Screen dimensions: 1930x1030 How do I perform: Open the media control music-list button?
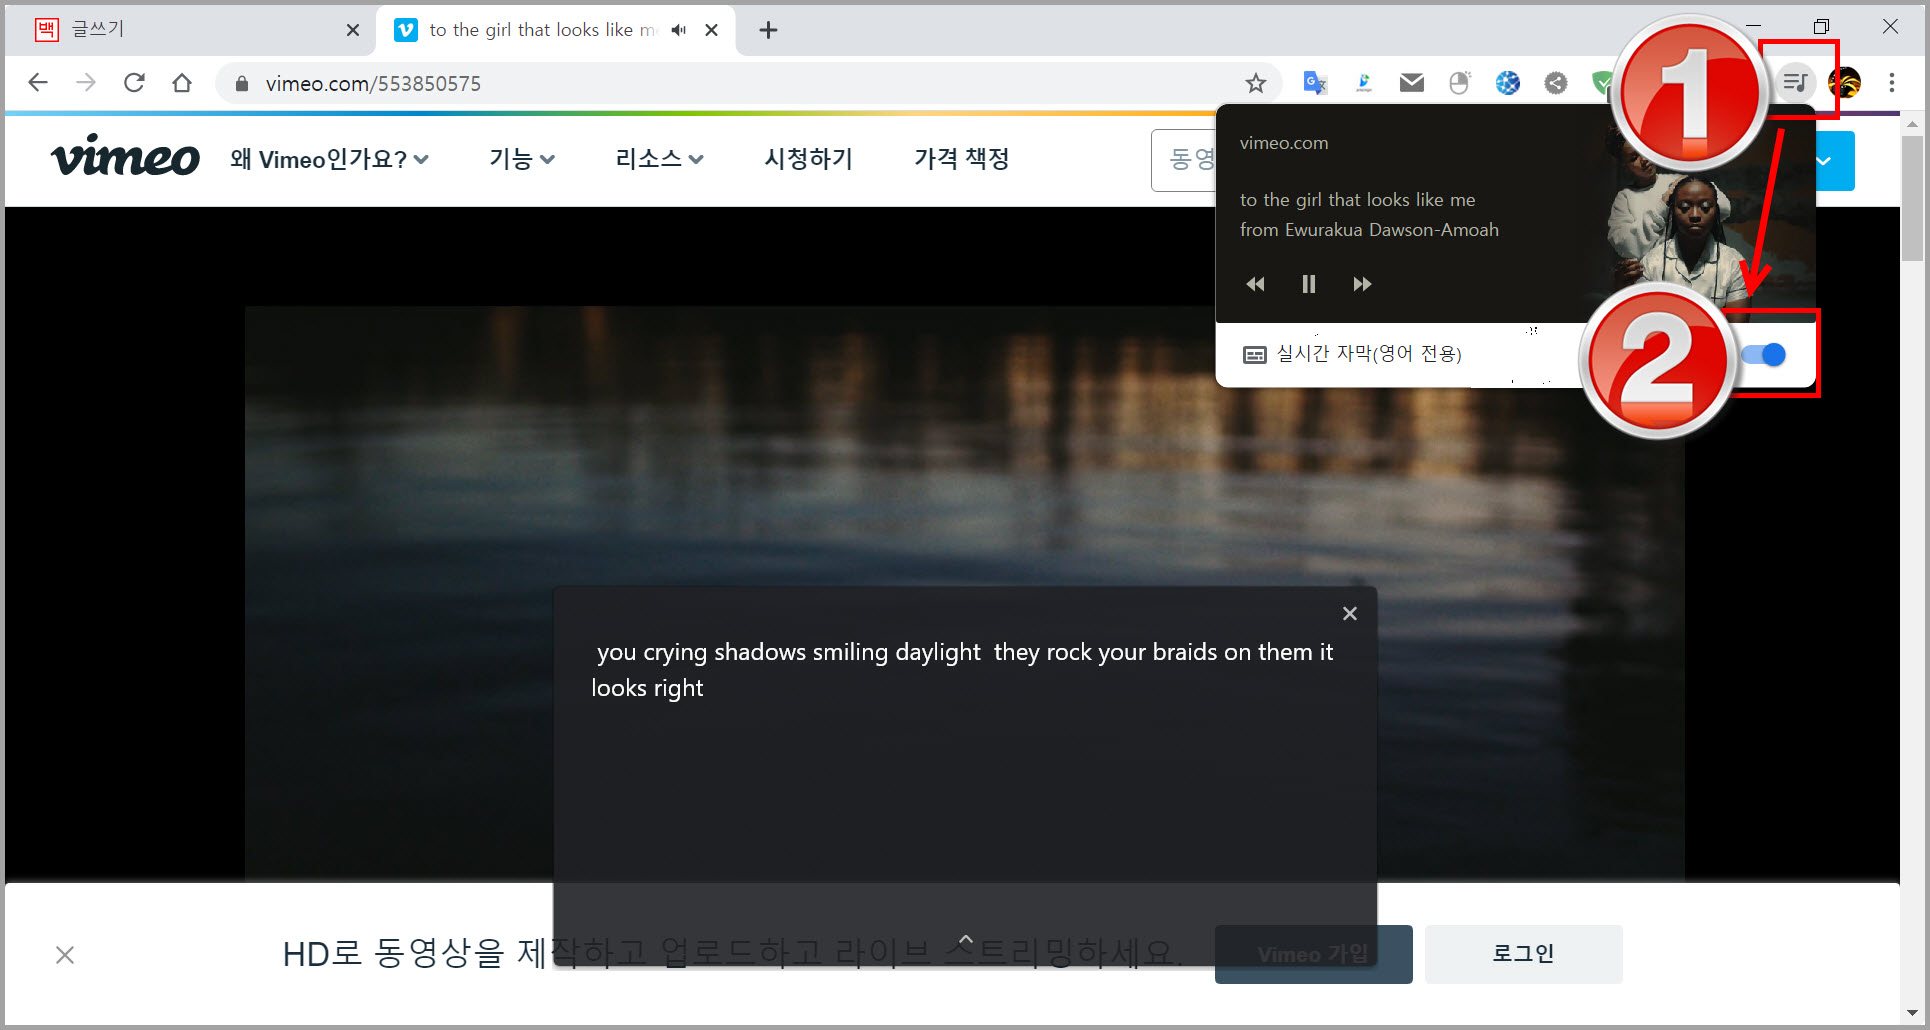tap(1796, 82)
